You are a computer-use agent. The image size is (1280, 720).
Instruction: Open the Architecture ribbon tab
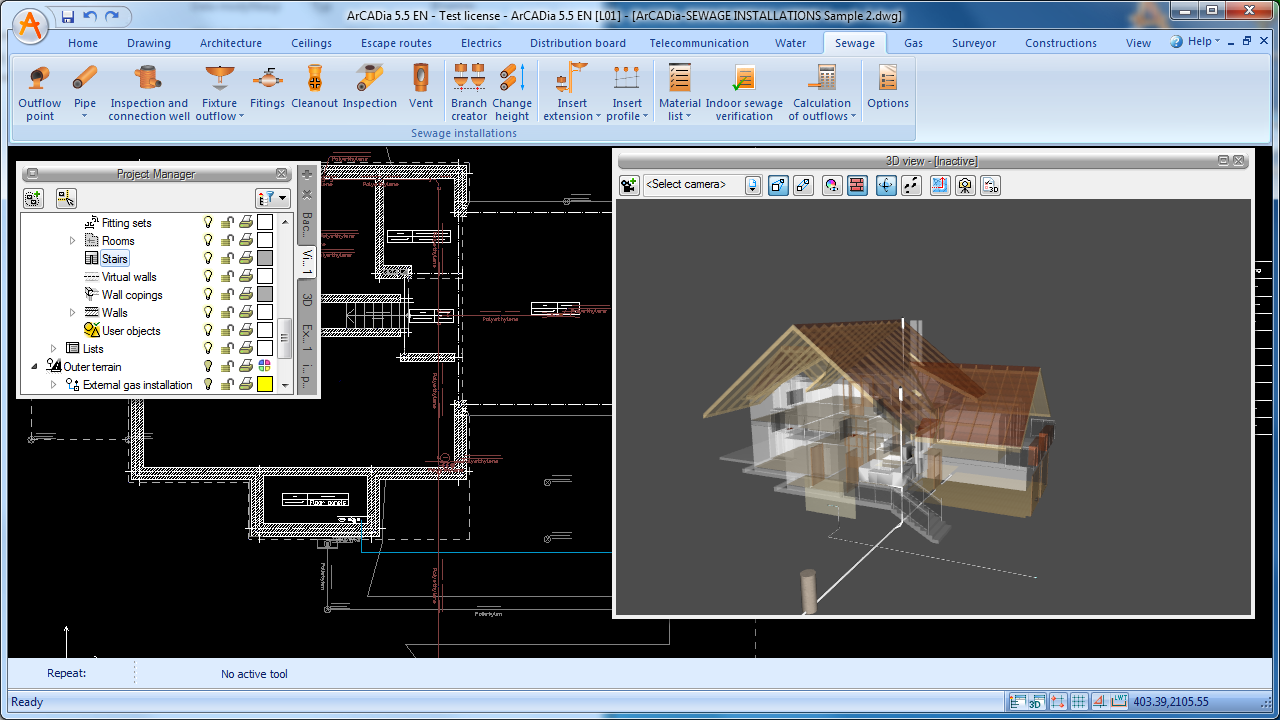[231, 43]
